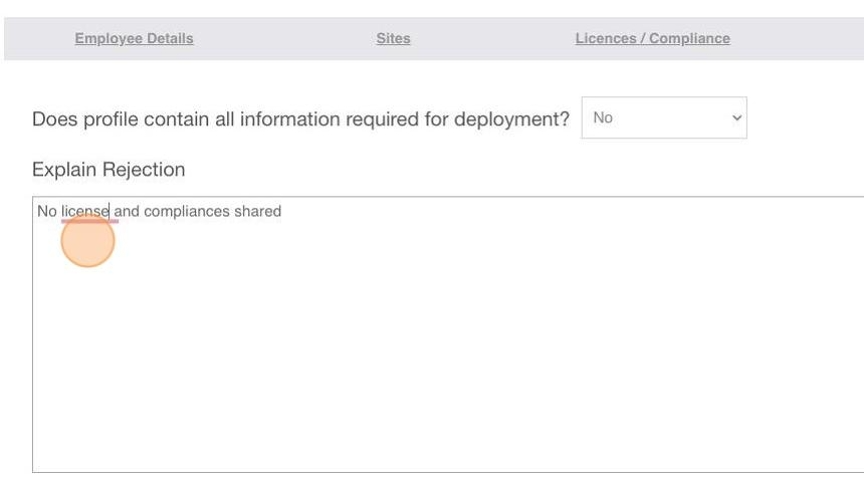This screenshot has height=484, width=864.
Task: Click the Explain Rejection label
Action: tap(109, 169)
